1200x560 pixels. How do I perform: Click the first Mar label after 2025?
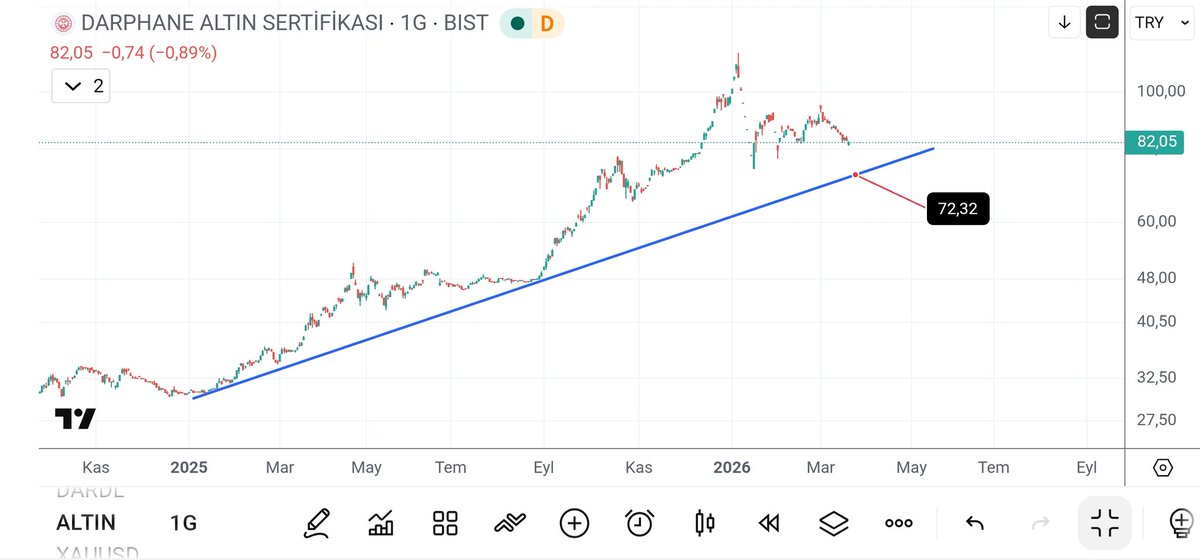(x=280, y=467)
